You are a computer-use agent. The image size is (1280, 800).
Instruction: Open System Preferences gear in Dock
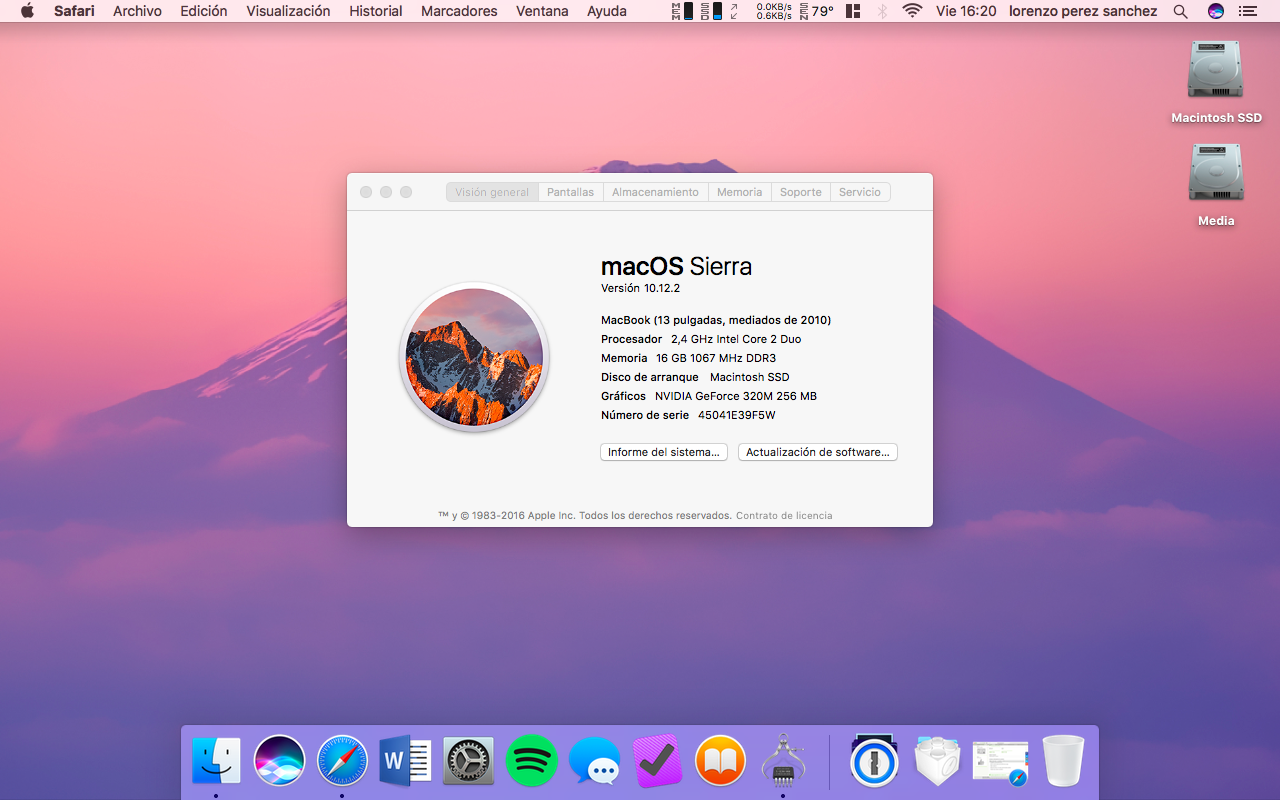click(x=468, y=761)
